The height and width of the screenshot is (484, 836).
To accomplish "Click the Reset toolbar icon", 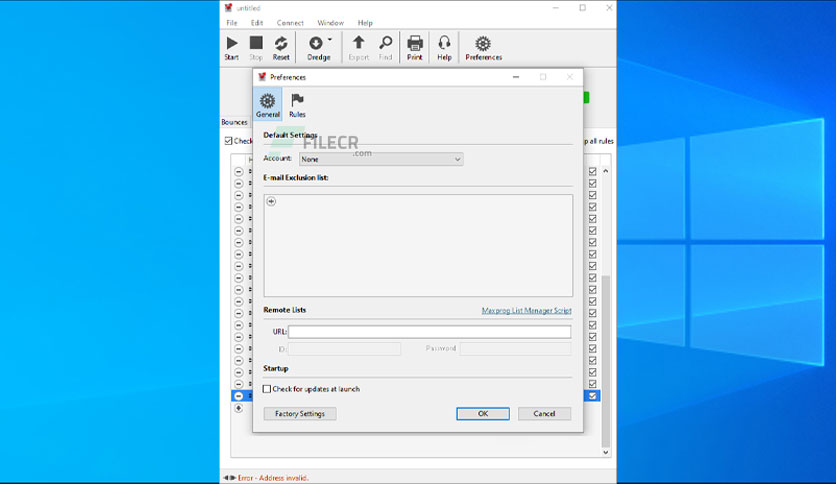I will click(x=281, y=47).
